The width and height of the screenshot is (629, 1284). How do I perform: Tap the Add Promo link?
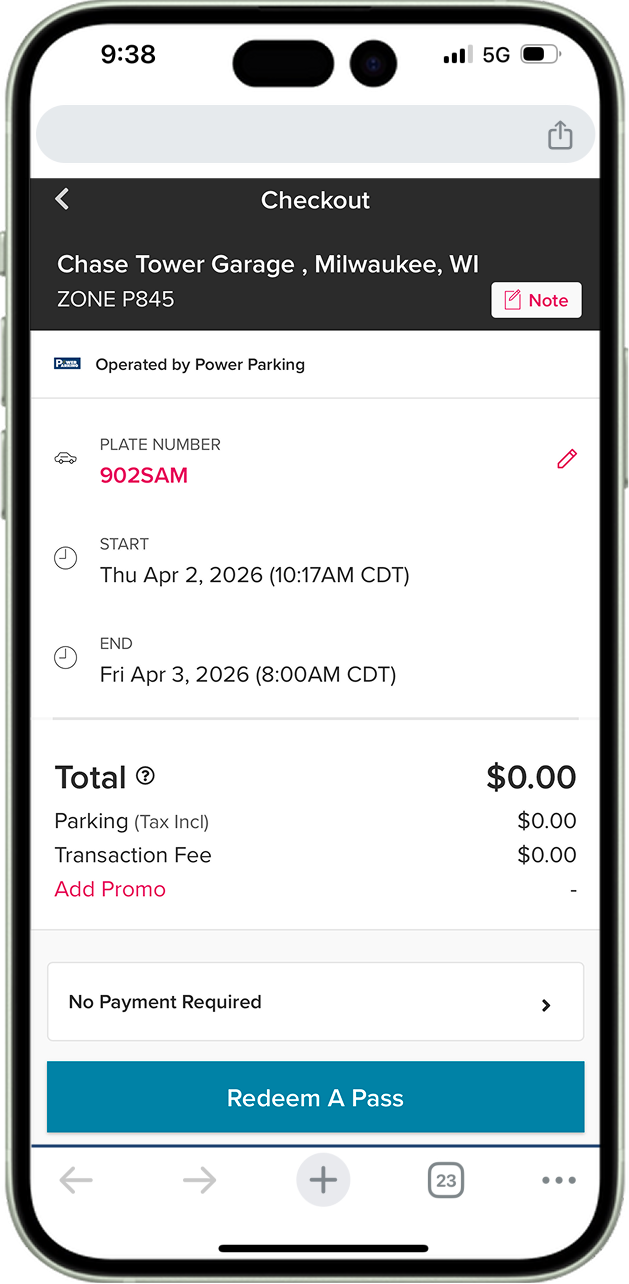tap(110, 889)
